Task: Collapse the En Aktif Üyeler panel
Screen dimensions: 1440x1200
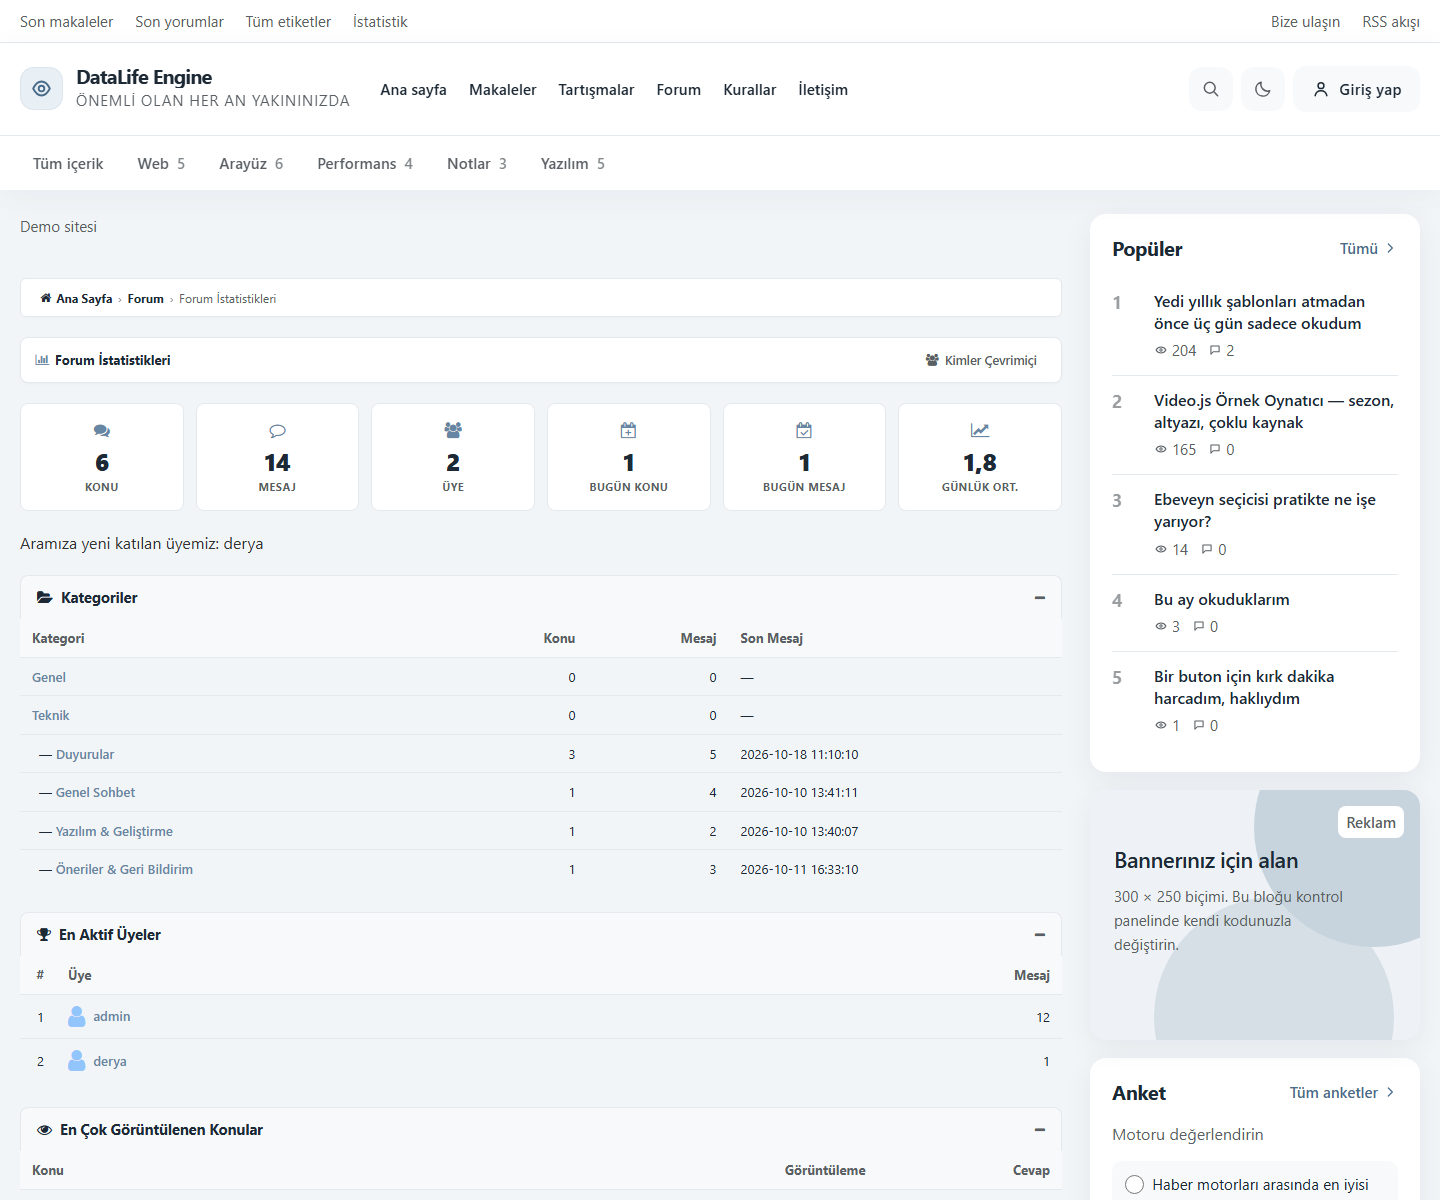Action: 1040,934
